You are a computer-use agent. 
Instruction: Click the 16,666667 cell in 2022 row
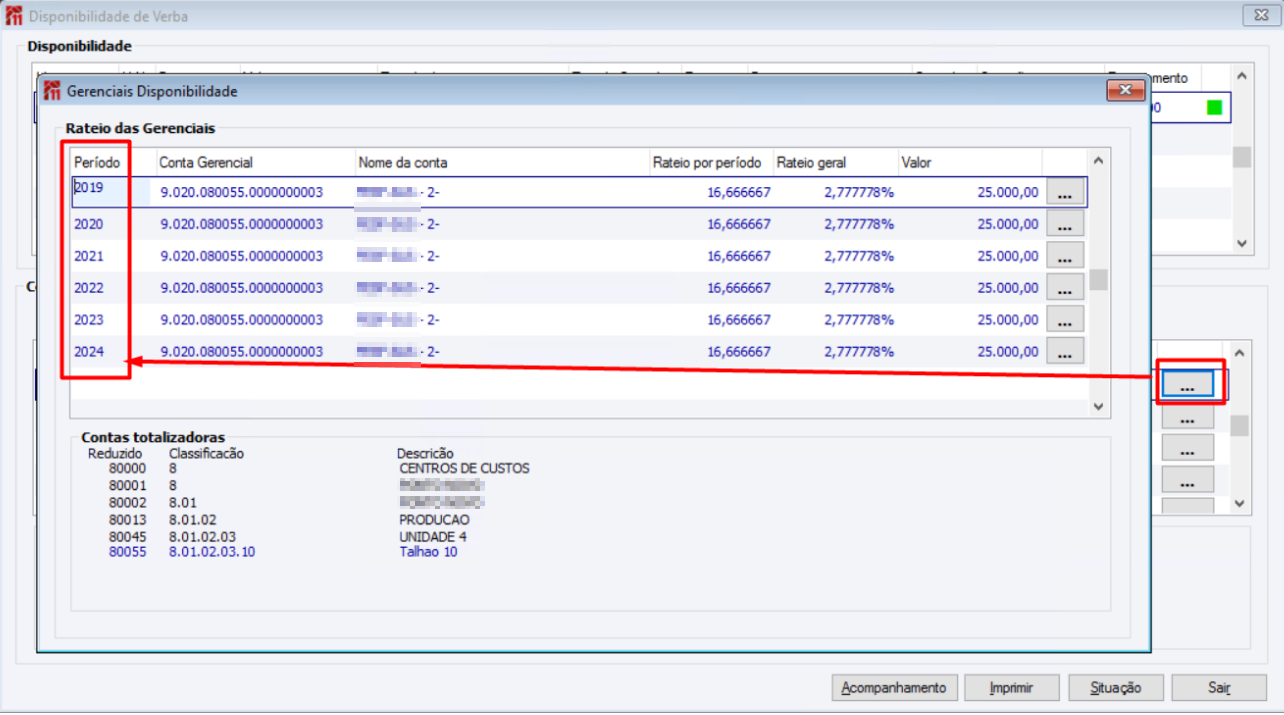tap(739, 288)
